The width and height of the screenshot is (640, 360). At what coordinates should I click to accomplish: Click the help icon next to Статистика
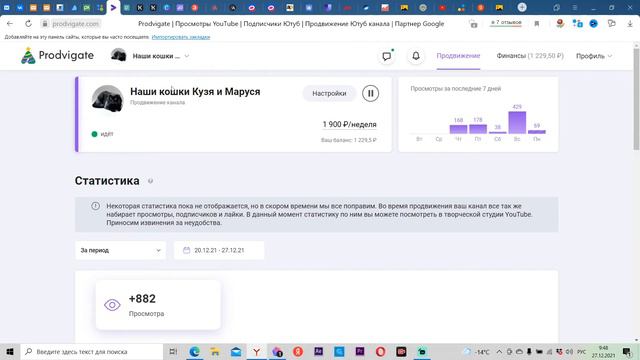(x=150, y=181)
